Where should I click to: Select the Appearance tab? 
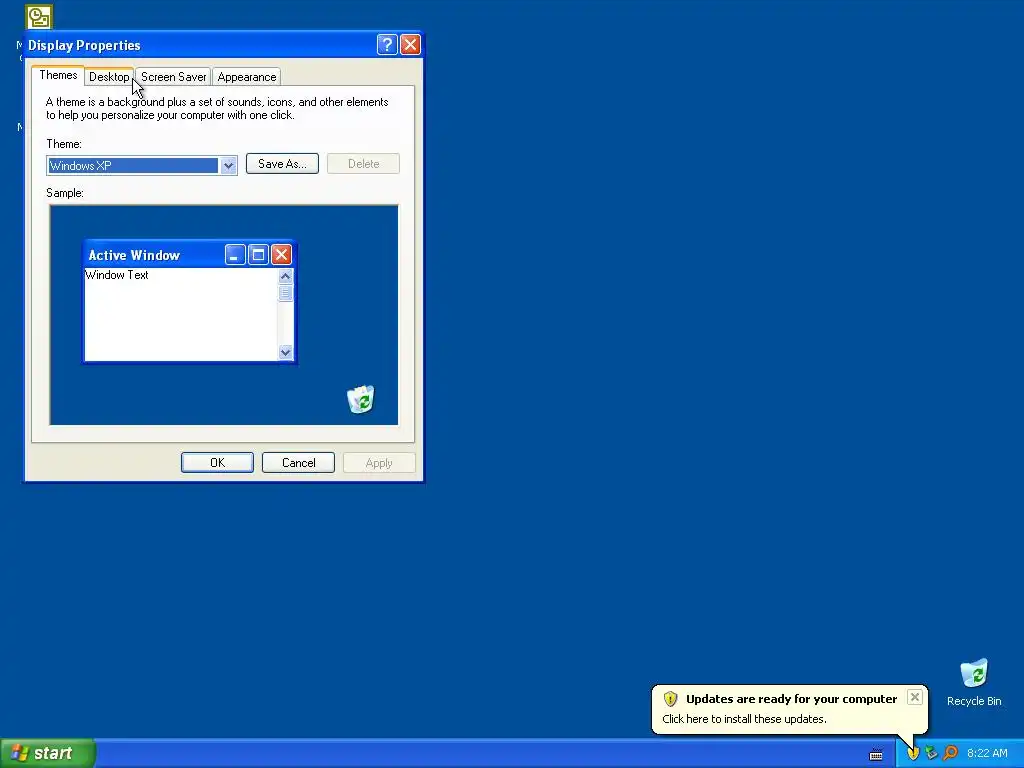[246, 77]
